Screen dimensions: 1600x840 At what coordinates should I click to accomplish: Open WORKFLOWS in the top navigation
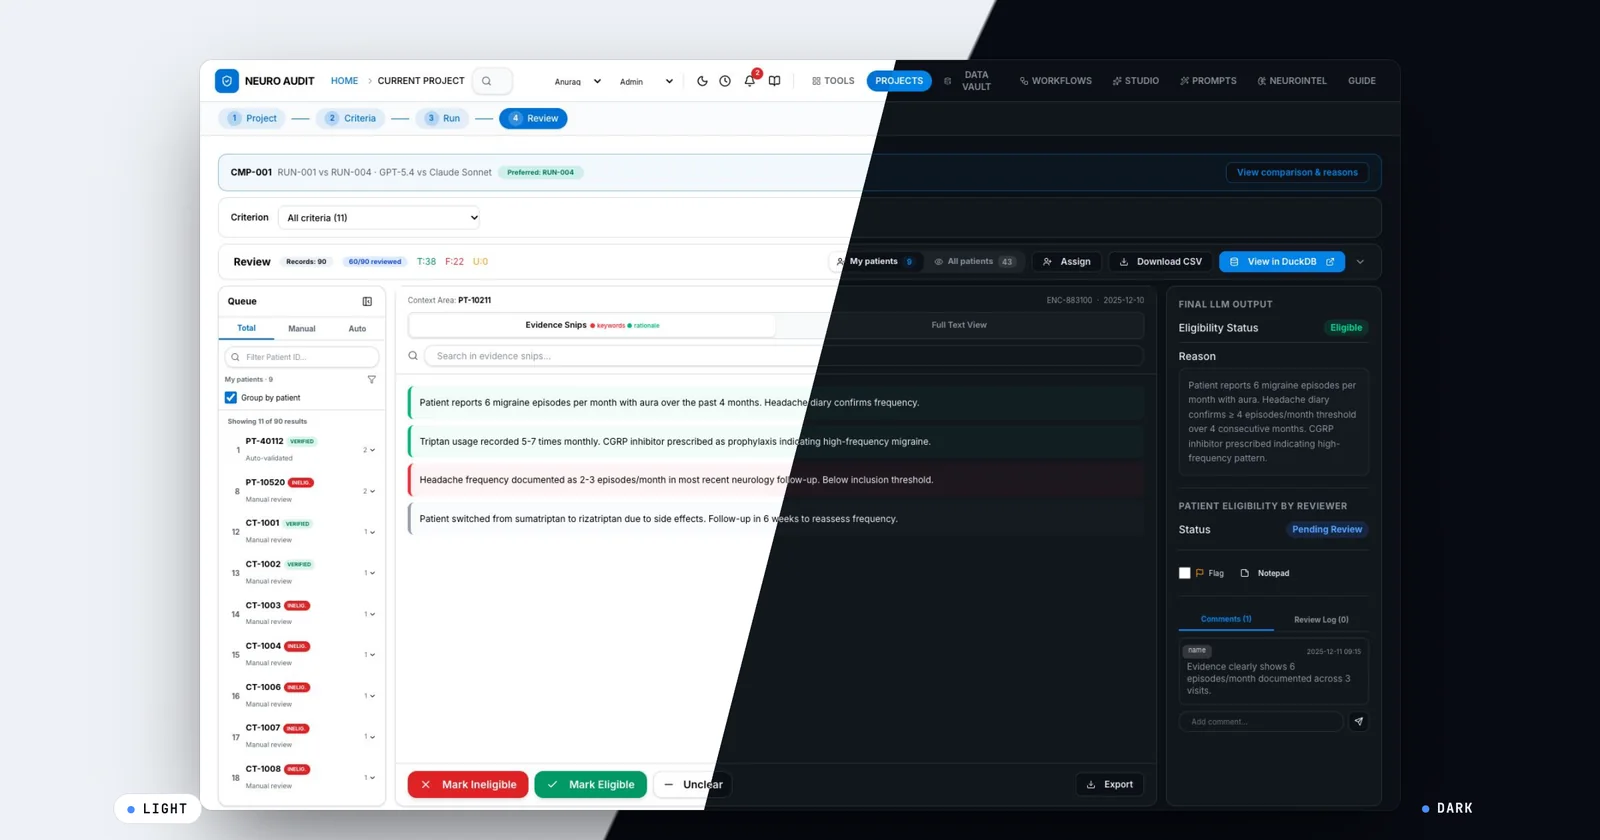point(1056,81)
